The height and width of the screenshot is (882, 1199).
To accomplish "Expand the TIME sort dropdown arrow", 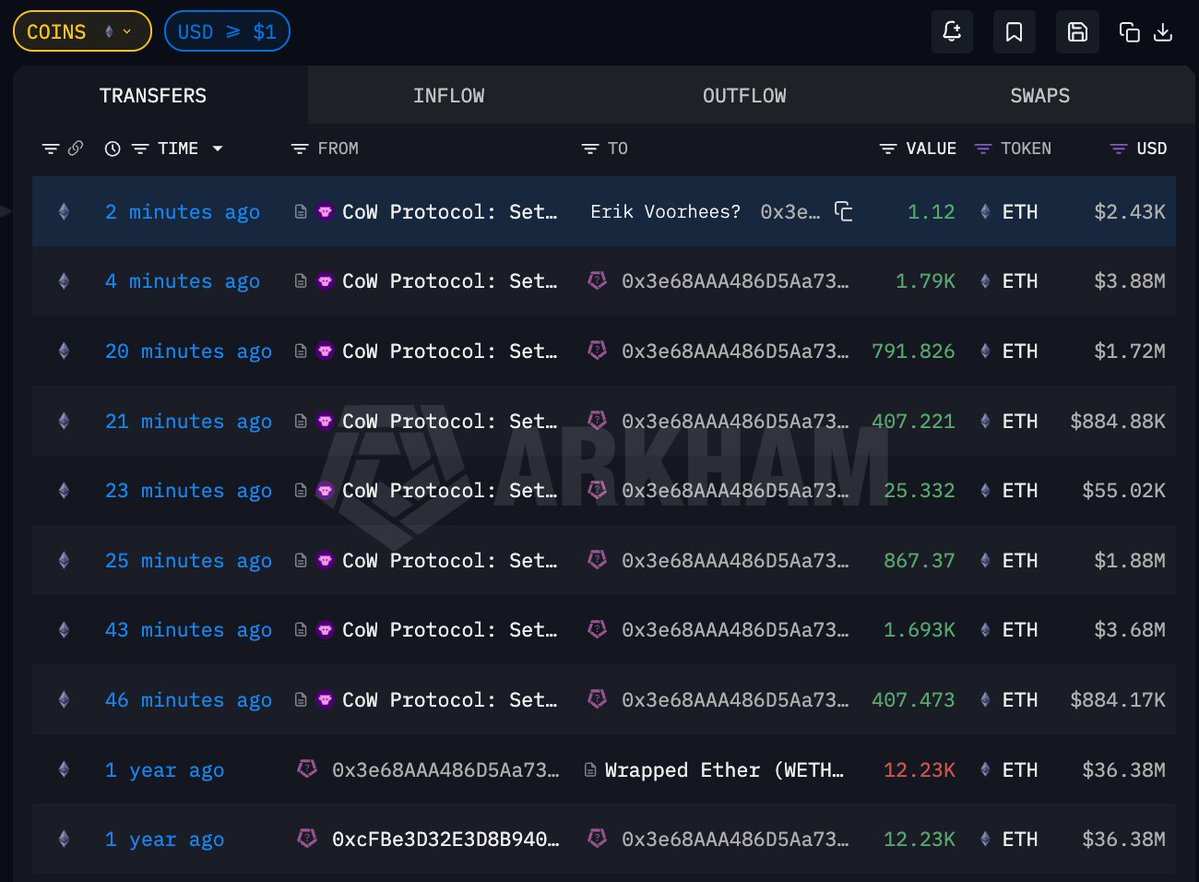I will [x=217, y=149].
